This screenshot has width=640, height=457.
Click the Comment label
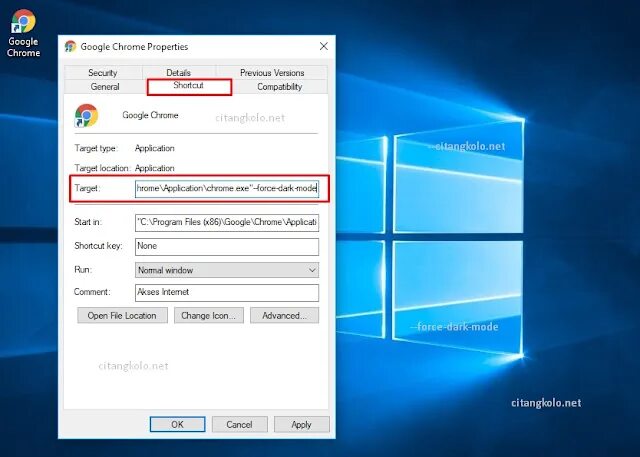coord(92,292)
